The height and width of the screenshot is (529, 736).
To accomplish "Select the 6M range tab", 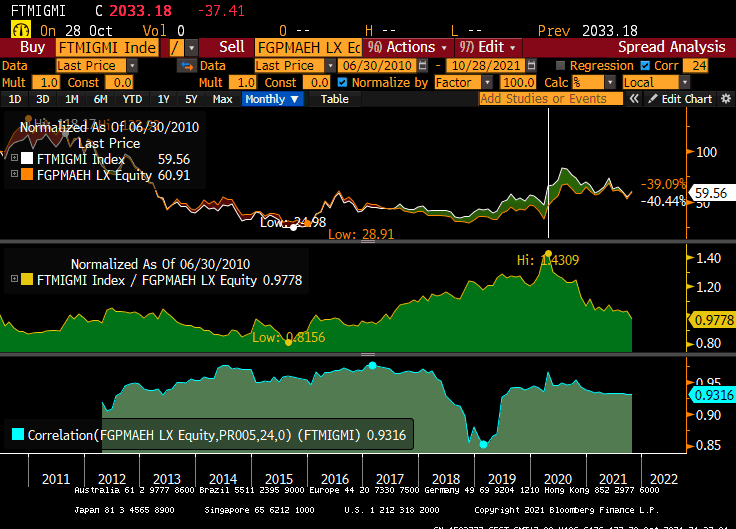I will pyautogui.click(x=100, y=99).
